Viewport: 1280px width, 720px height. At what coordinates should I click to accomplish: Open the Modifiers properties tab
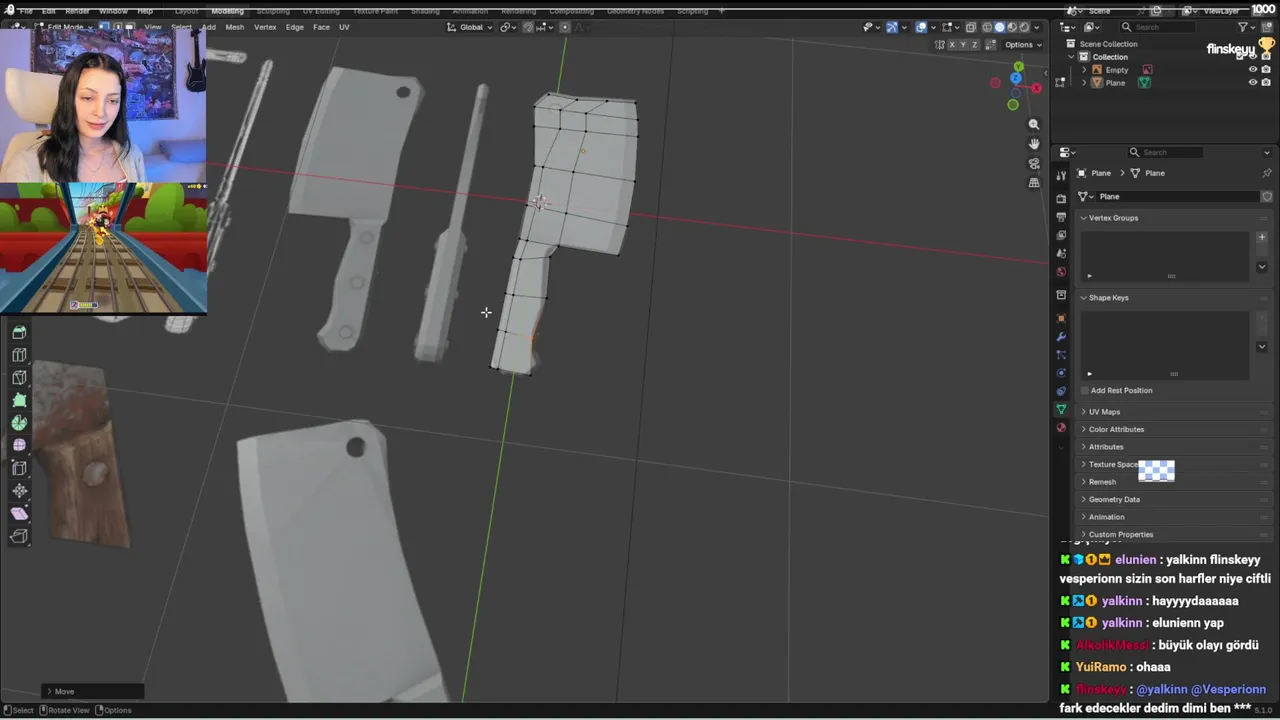point(1061,337)
